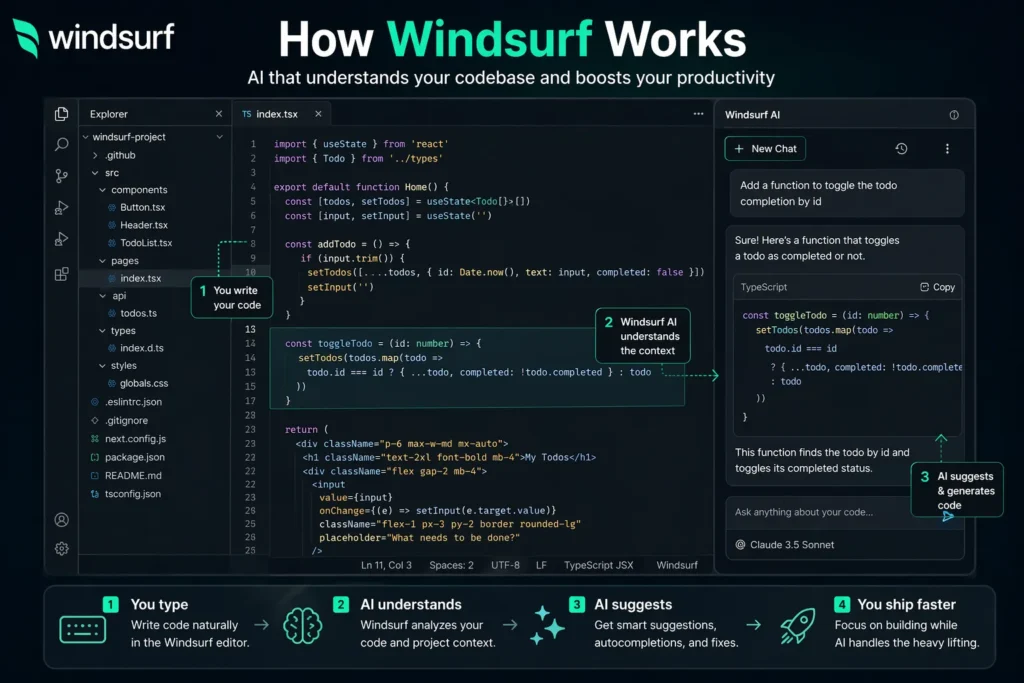Click Spaces: 2 in status bar
The image size is (1024, 683).
(x=451, y=565)
